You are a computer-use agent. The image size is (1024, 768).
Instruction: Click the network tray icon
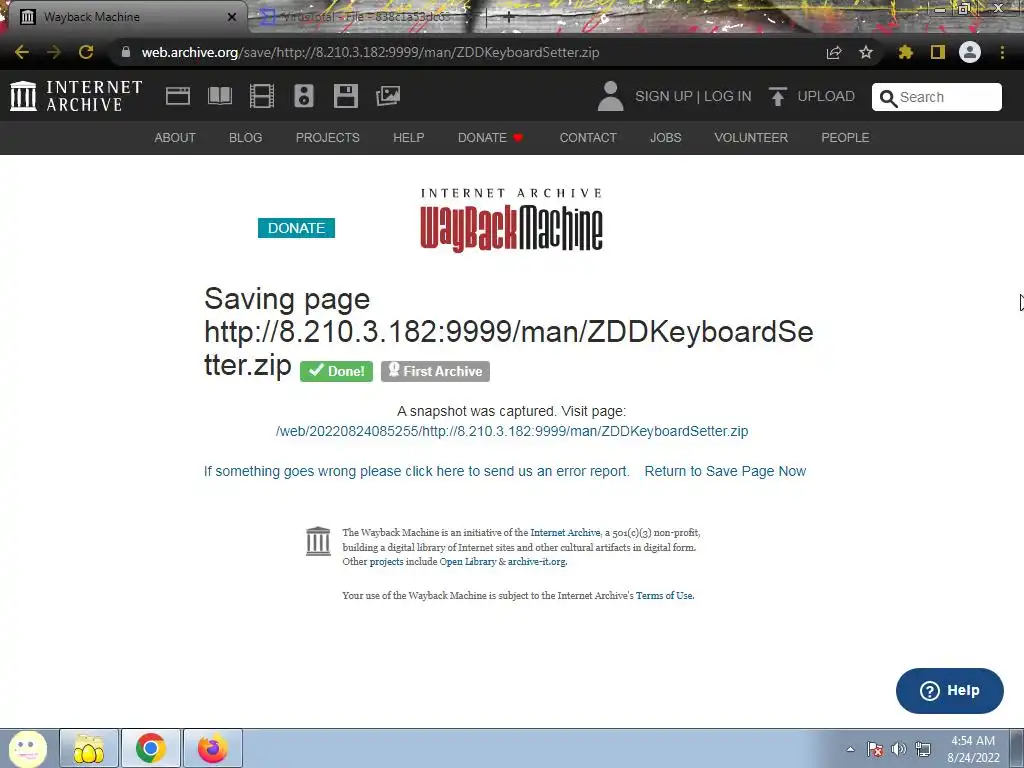pos(923,749)
